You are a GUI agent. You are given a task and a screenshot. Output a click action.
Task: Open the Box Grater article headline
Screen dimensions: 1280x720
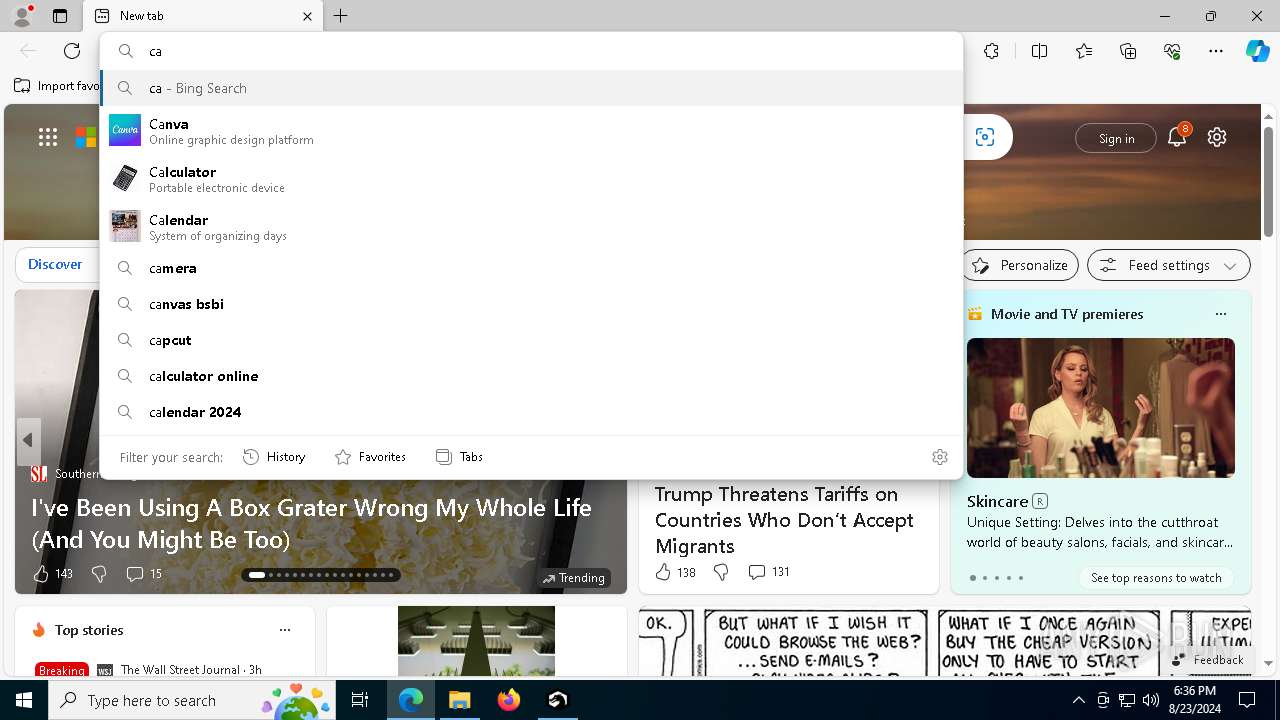pos(311,524)
